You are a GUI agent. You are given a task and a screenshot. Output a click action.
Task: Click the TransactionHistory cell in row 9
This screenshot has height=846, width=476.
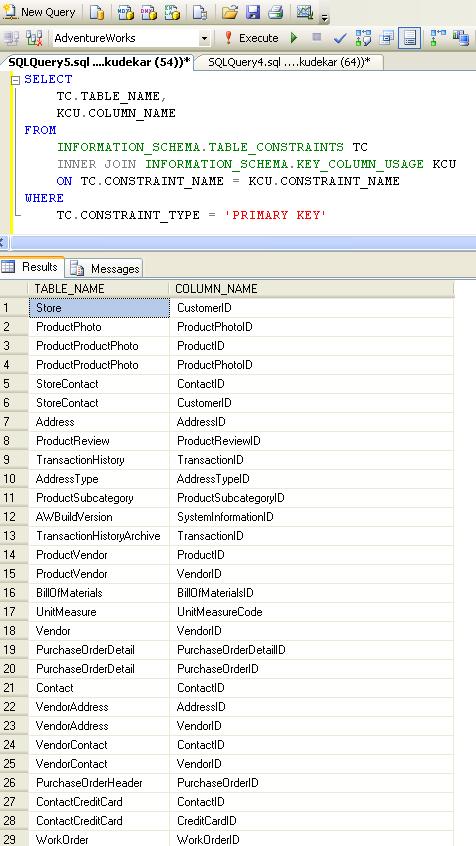[99, 460]
